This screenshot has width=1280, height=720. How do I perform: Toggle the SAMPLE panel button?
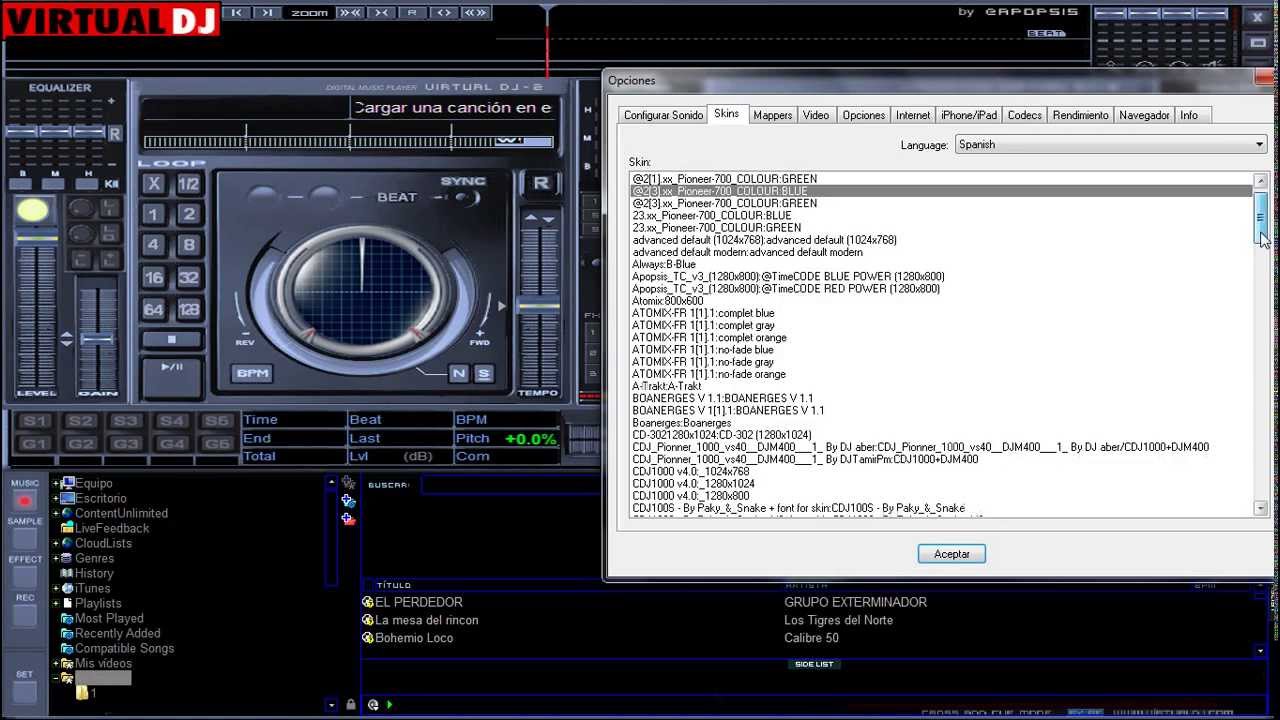pos(25,538)
